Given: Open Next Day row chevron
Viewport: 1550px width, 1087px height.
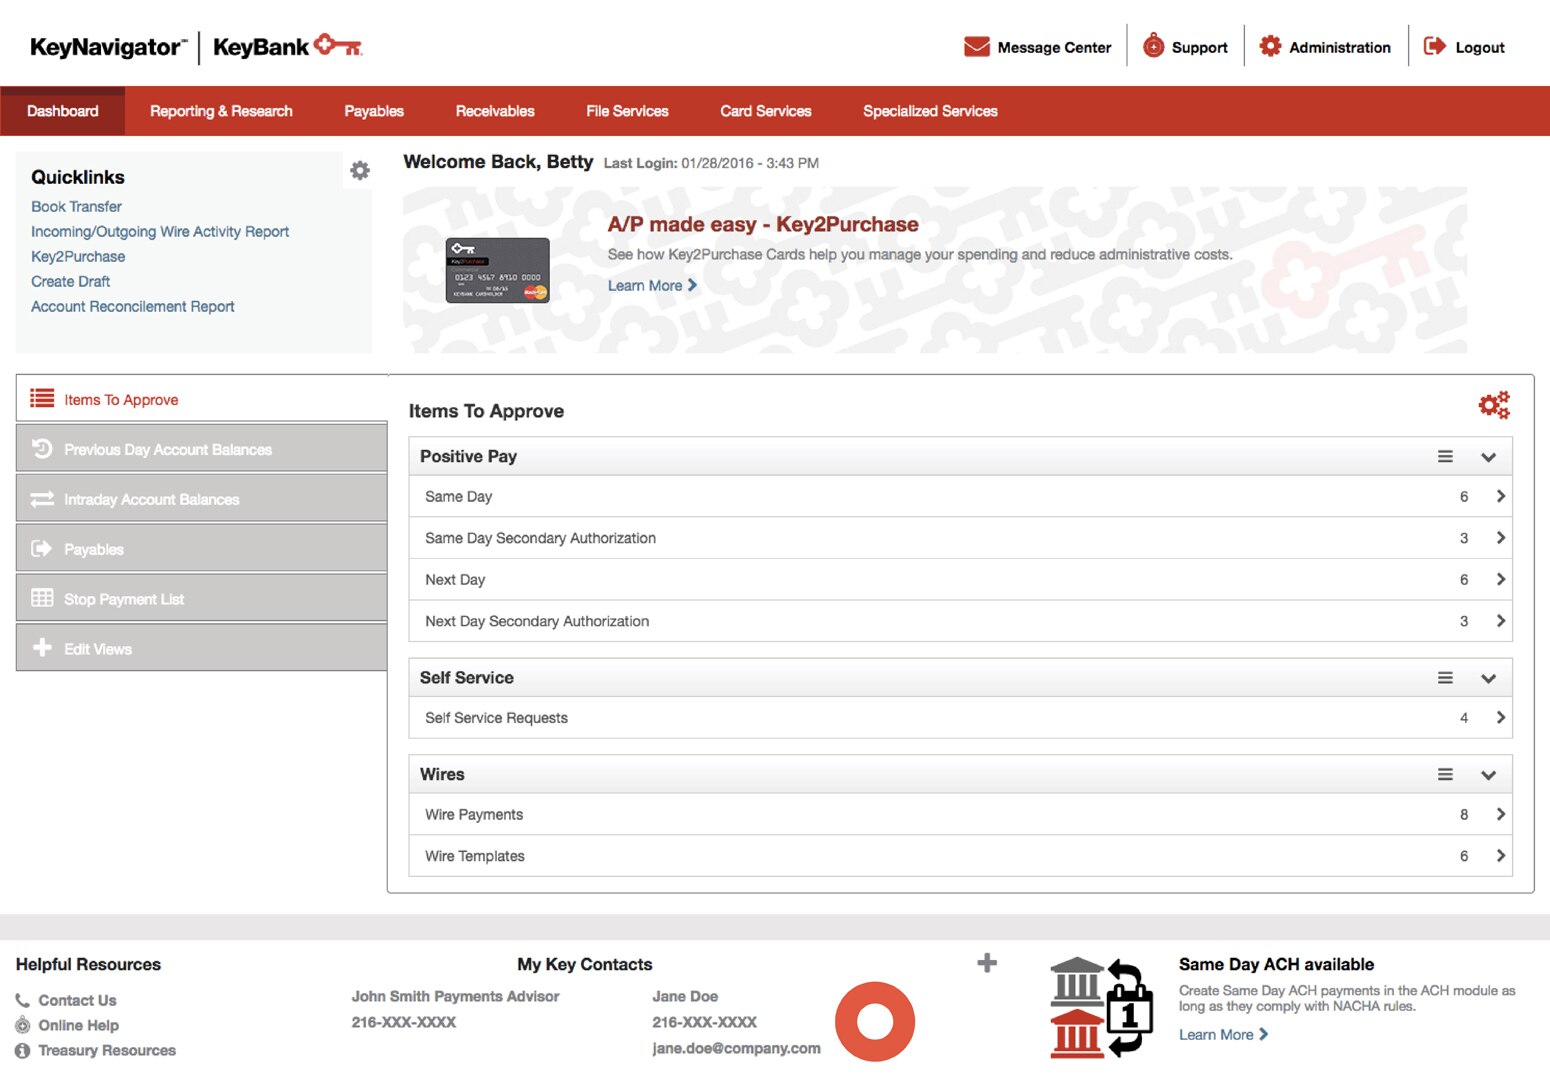Looking at the screenshot, I should (x=1500, y=579).
